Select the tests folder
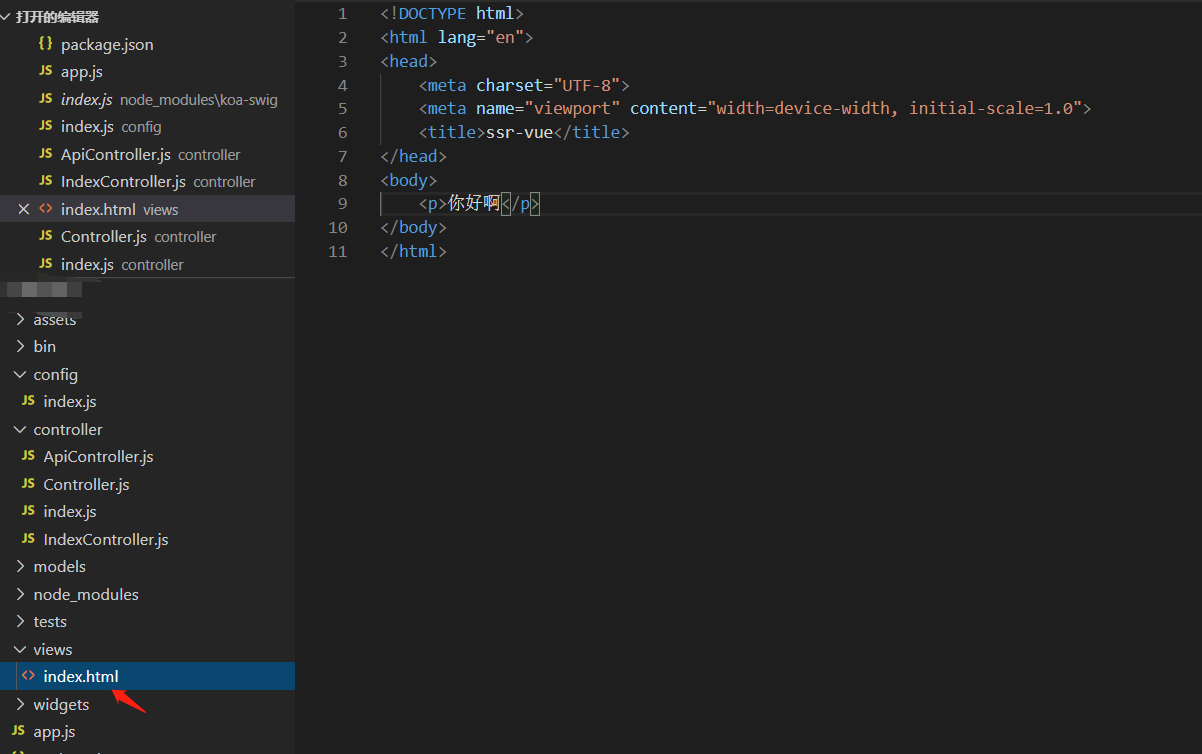1202x754 pixels. click(x=50, y=621)
